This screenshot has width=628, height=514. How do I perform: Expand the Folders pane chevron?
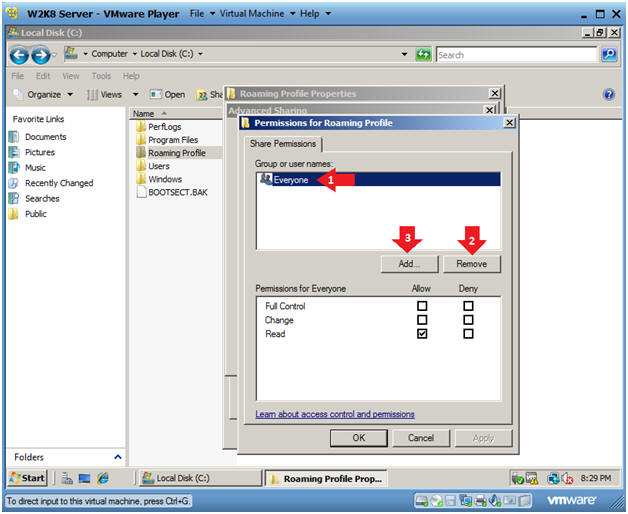pos(118,457)
